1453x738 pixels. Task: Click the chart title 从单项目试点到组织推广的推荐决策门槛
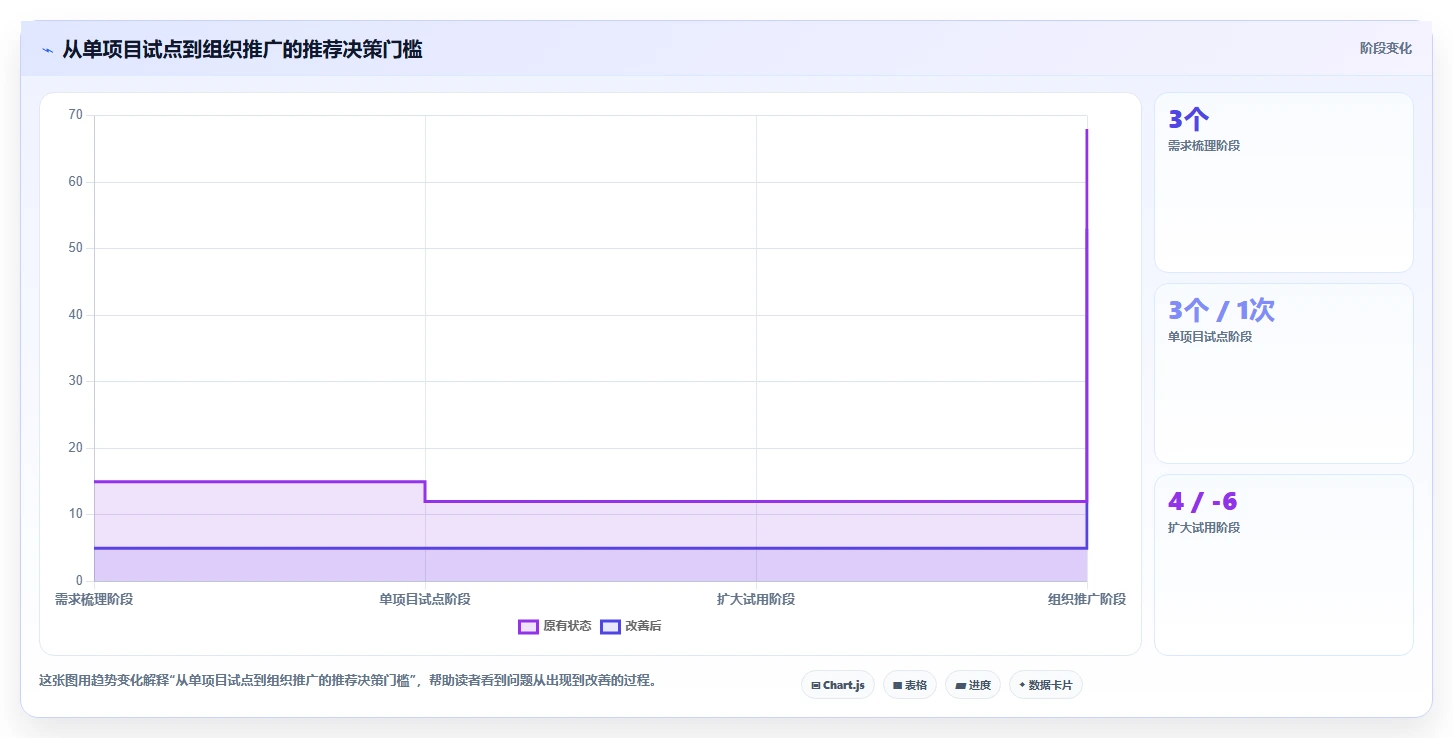242,49
